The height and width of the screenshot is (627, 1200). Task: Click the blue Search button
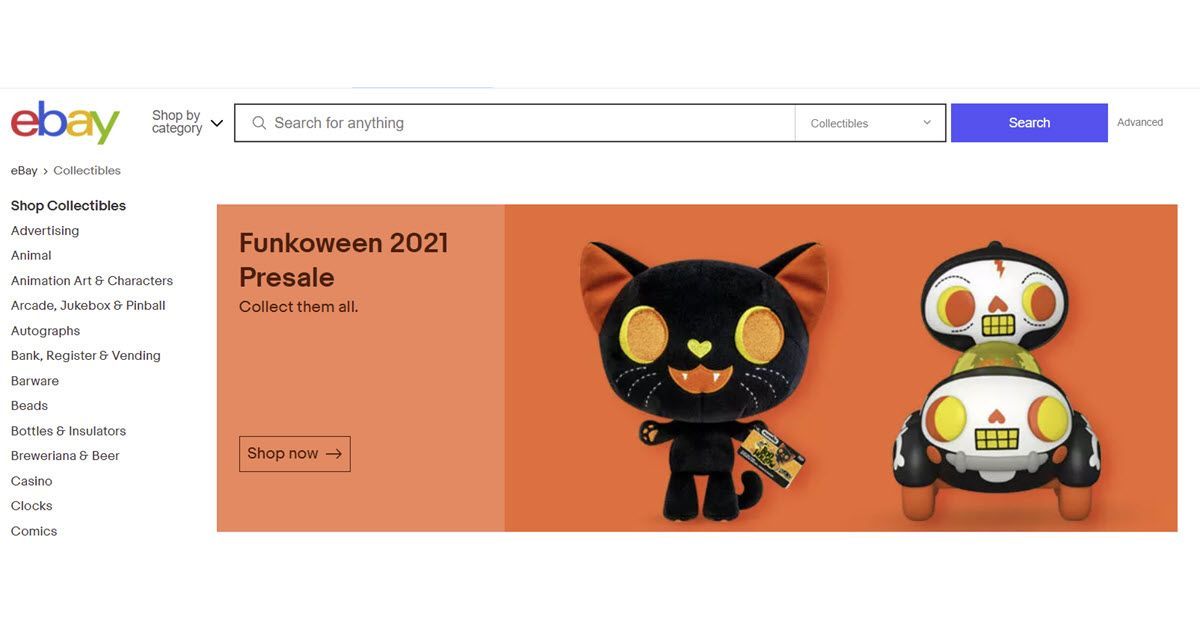[x=1029, y=123]
